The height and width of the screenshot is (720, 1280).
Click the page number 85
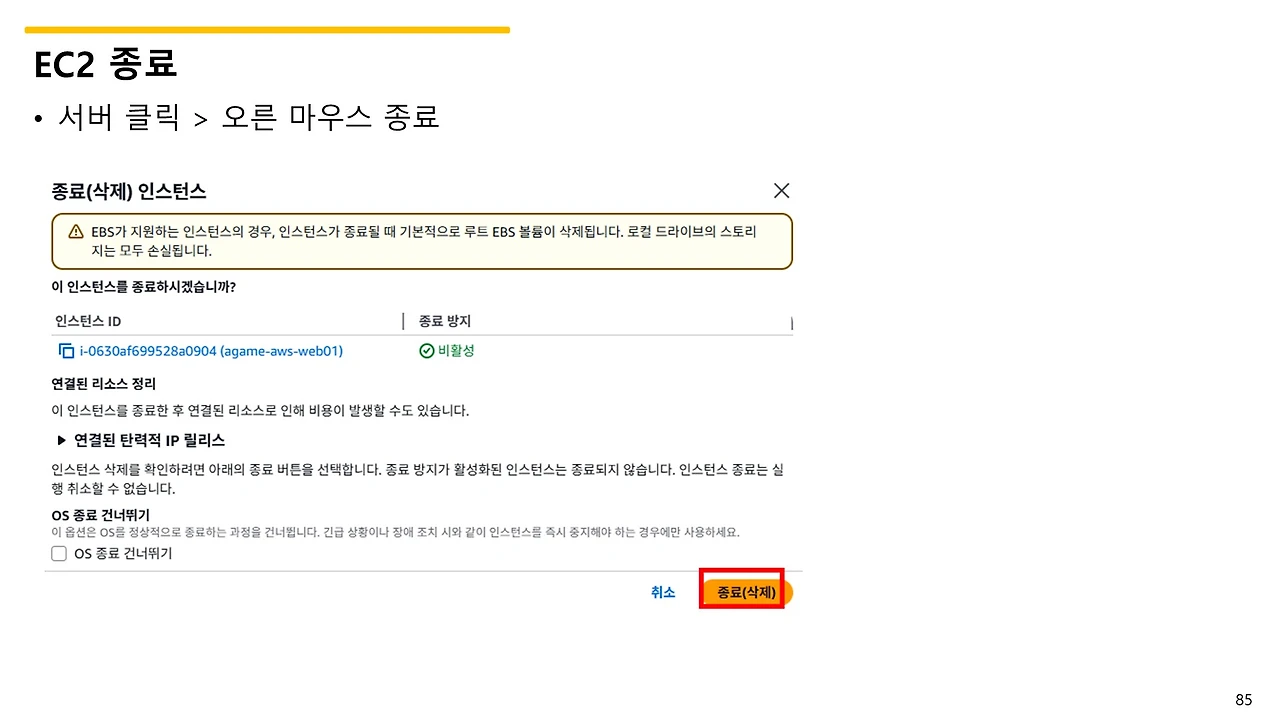point(1243,699)
